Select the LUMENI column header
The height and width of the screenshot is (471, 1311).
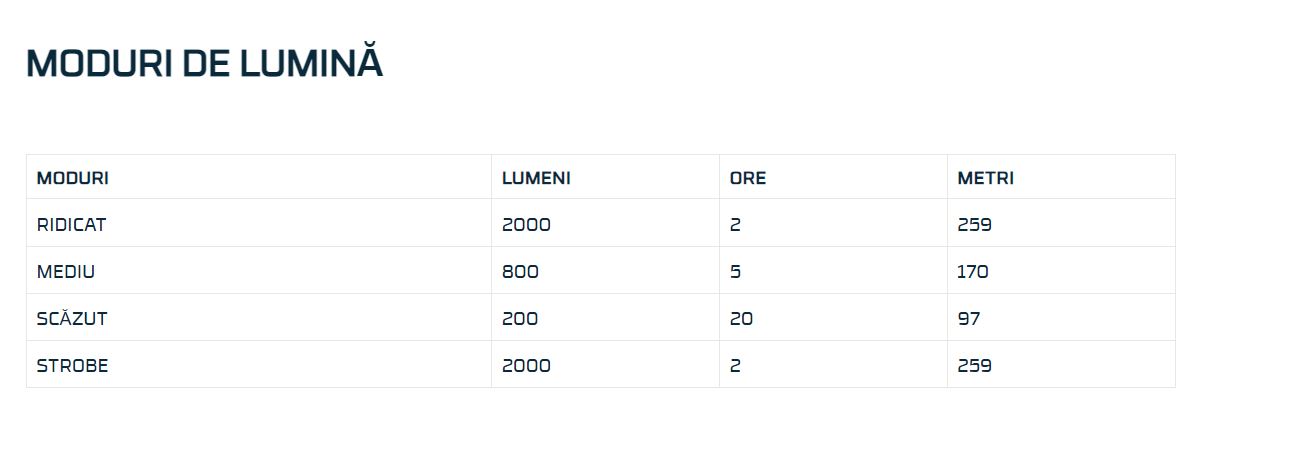[536, 178]
